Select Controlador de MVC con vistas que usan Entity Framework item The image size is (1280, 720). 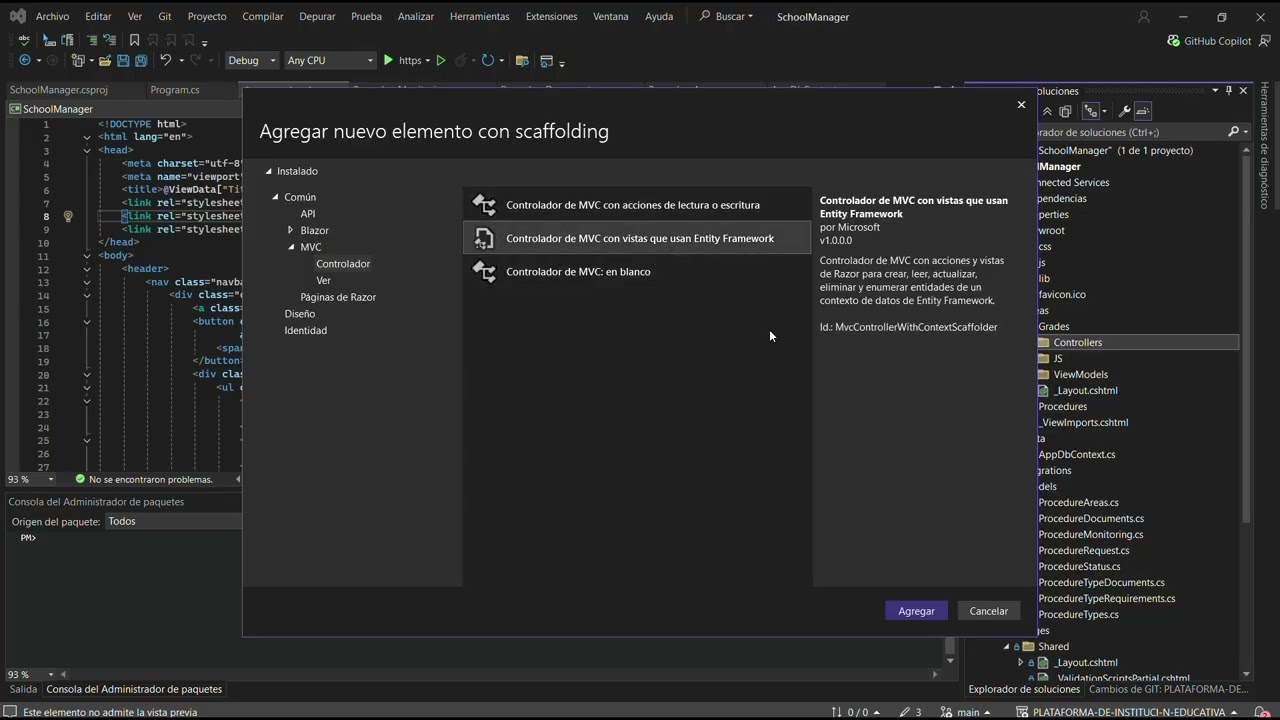pyautogui.click(x=637, y=238)
